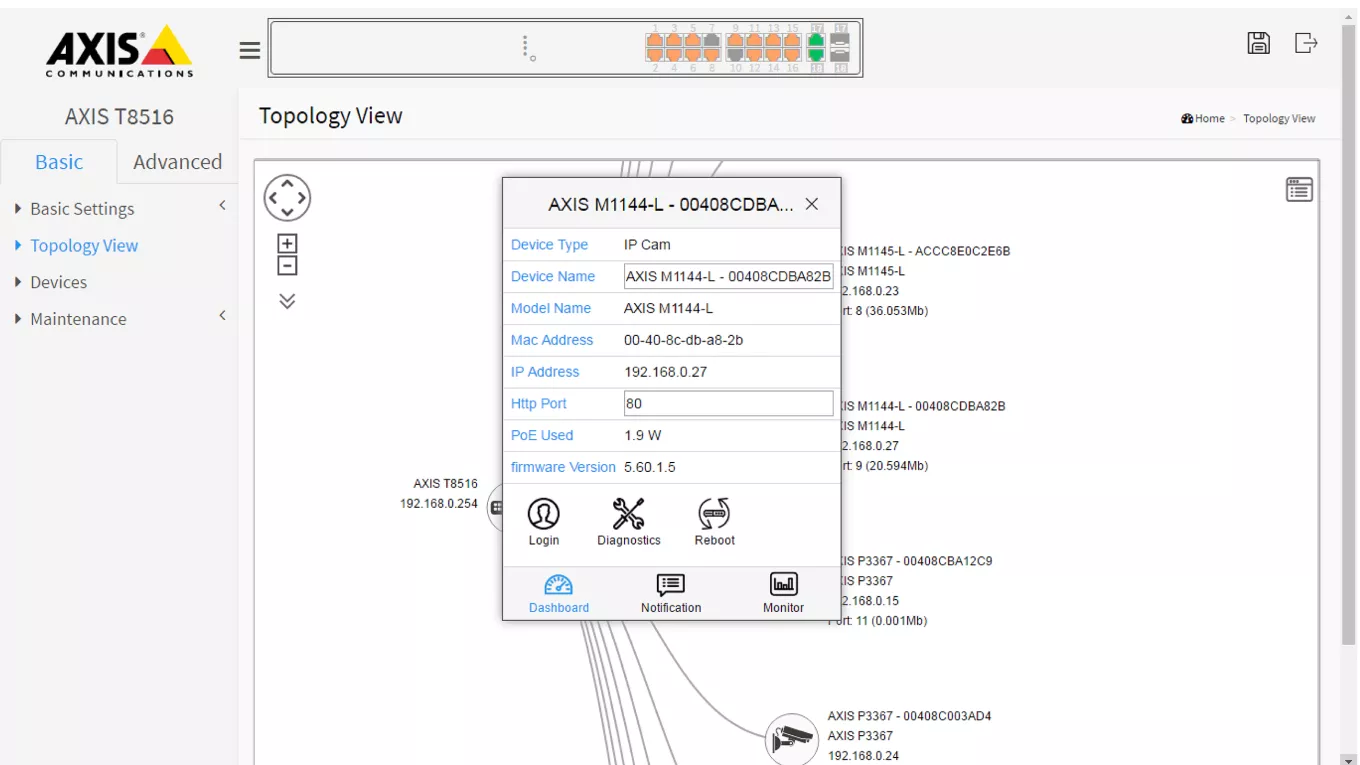Click the Http Port input field
The image size is (1360, 765).
[728, 404]
